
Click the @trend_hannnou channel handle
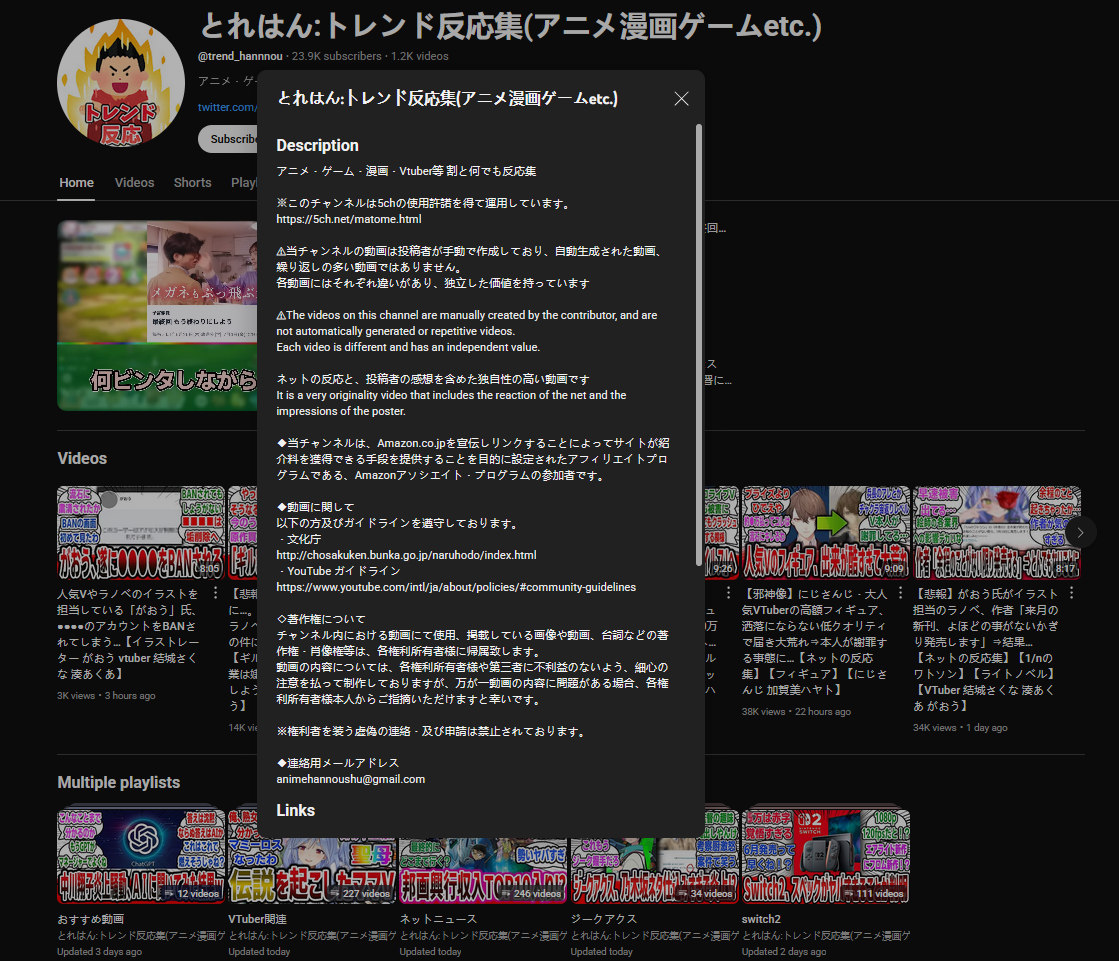(240, 56)
